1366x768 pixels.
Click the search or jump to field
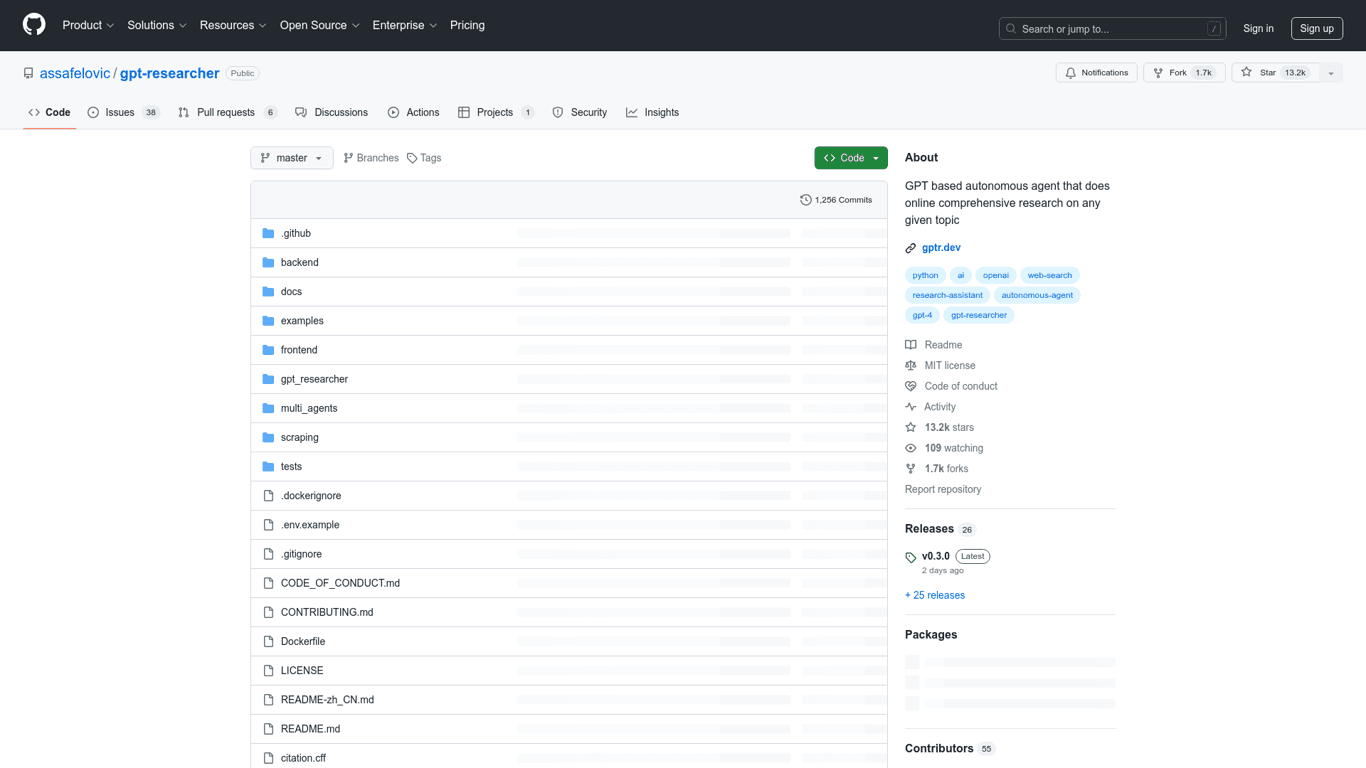click(1111, 29)
